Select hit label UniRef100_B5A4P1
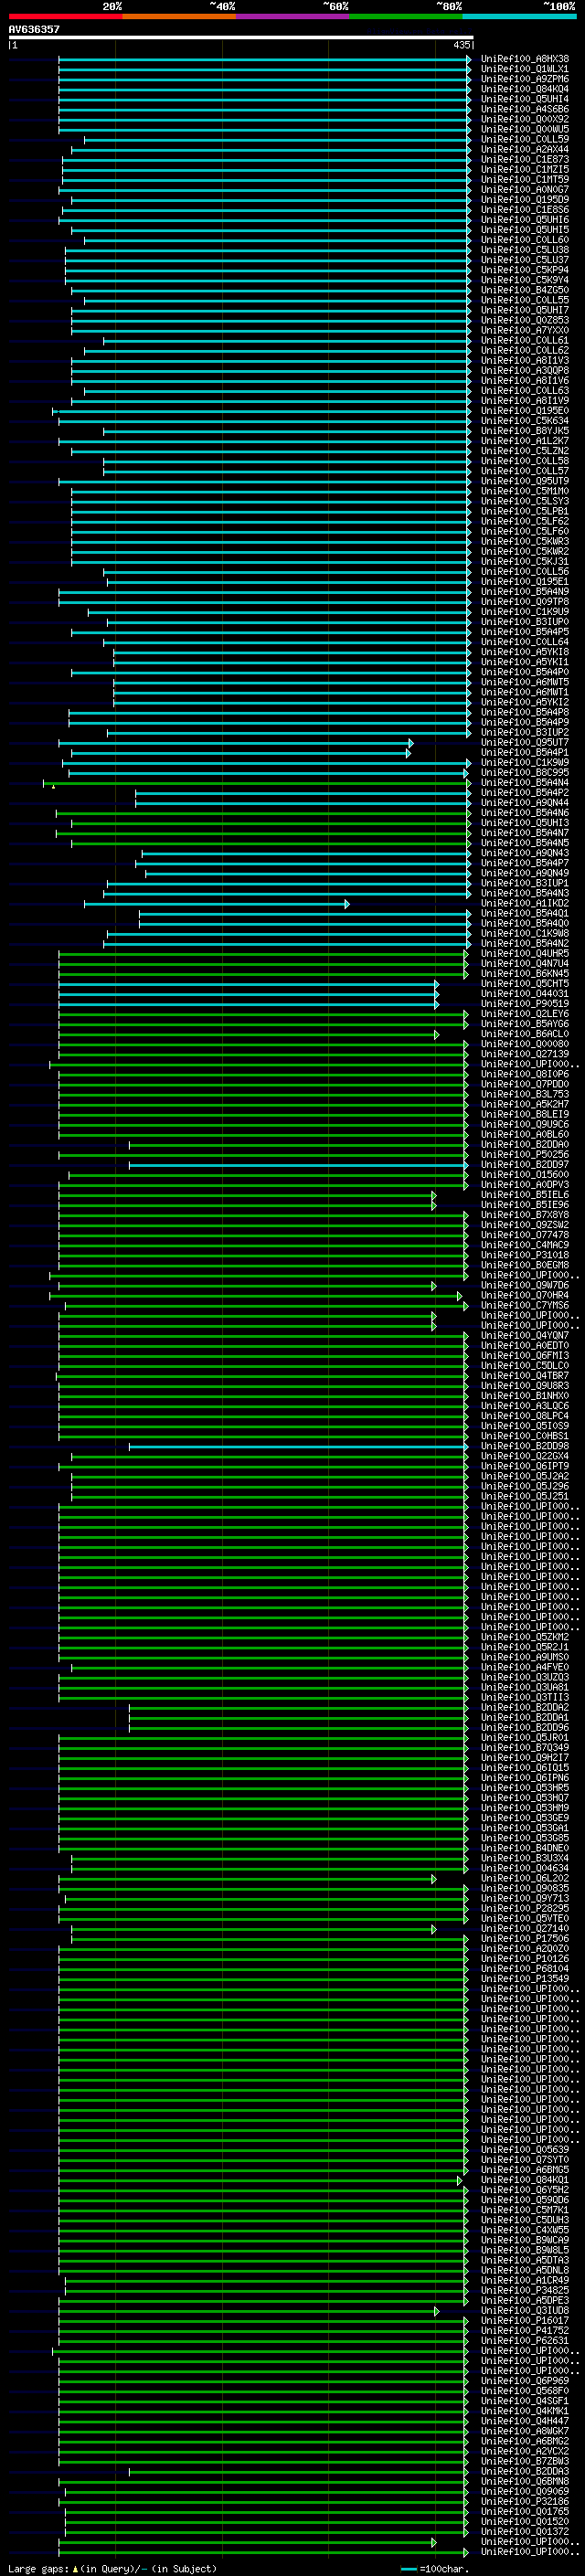 [524, 753]
